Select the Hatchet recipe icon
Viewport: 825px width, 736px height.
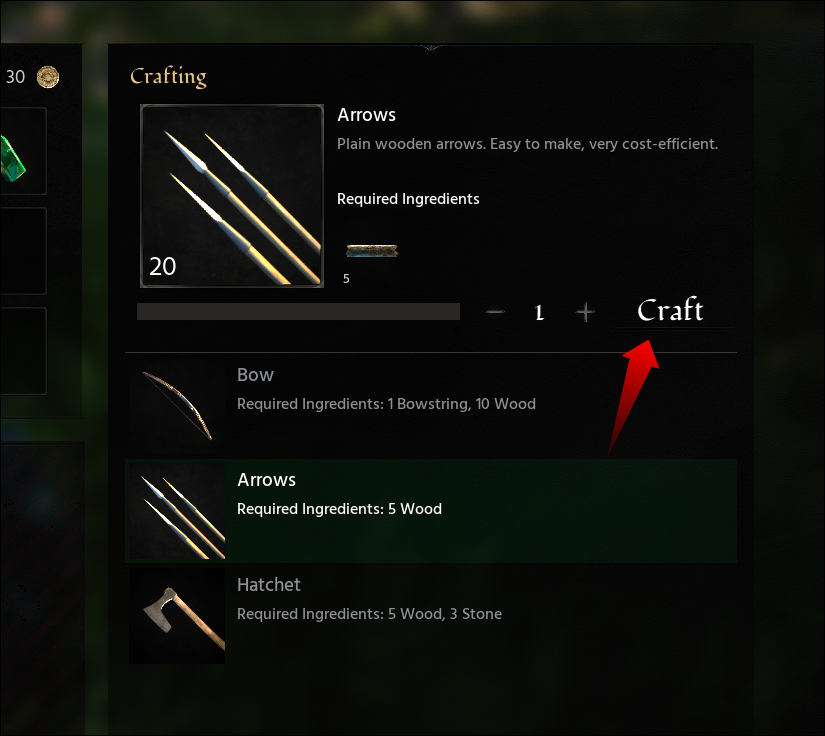coord(177,616)
